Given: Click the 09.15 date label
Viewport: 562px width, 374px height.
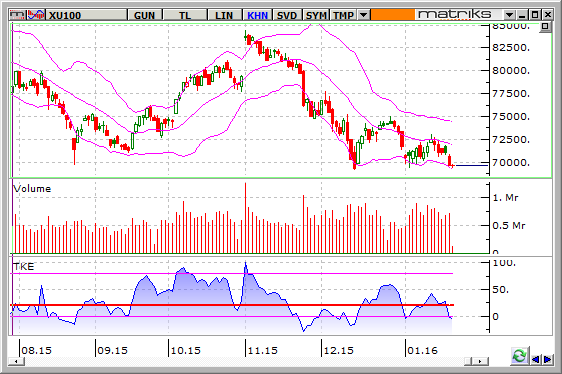Looking at the screenshot, I should coord(113,350).
